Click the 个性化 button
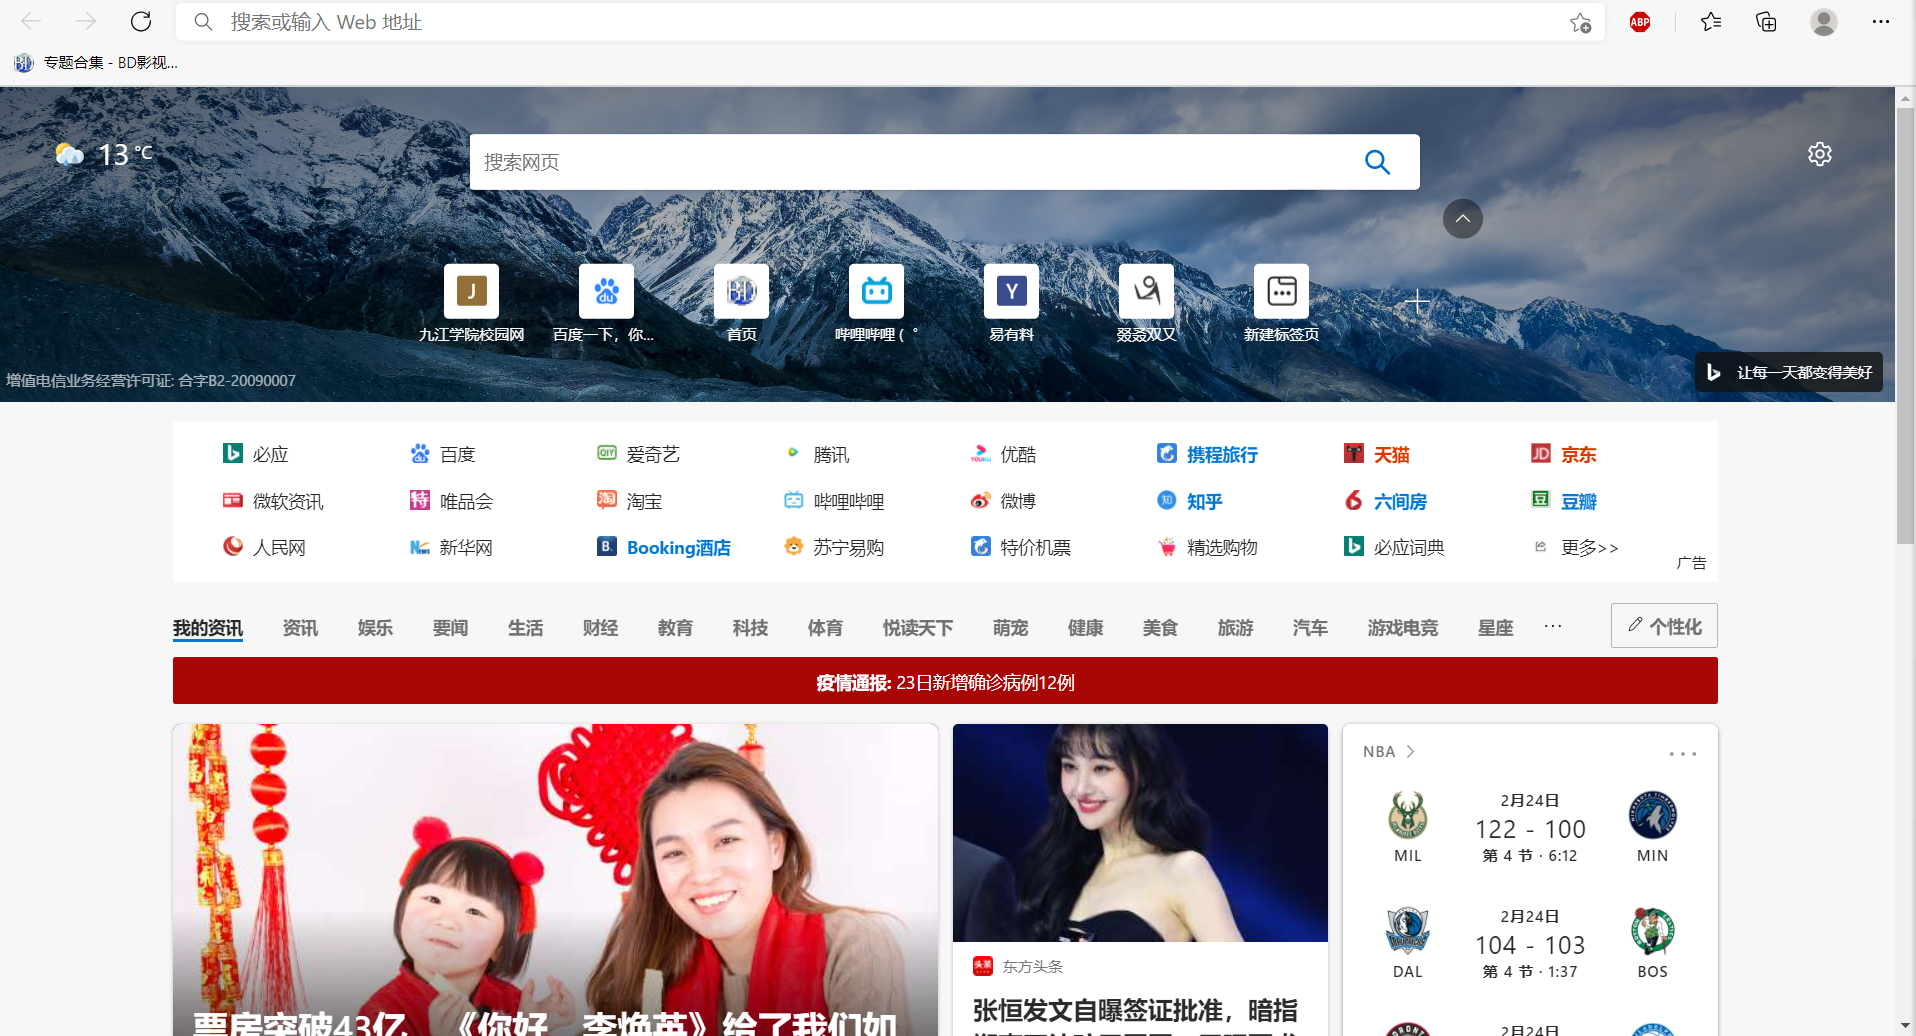 pos(1664,625)
